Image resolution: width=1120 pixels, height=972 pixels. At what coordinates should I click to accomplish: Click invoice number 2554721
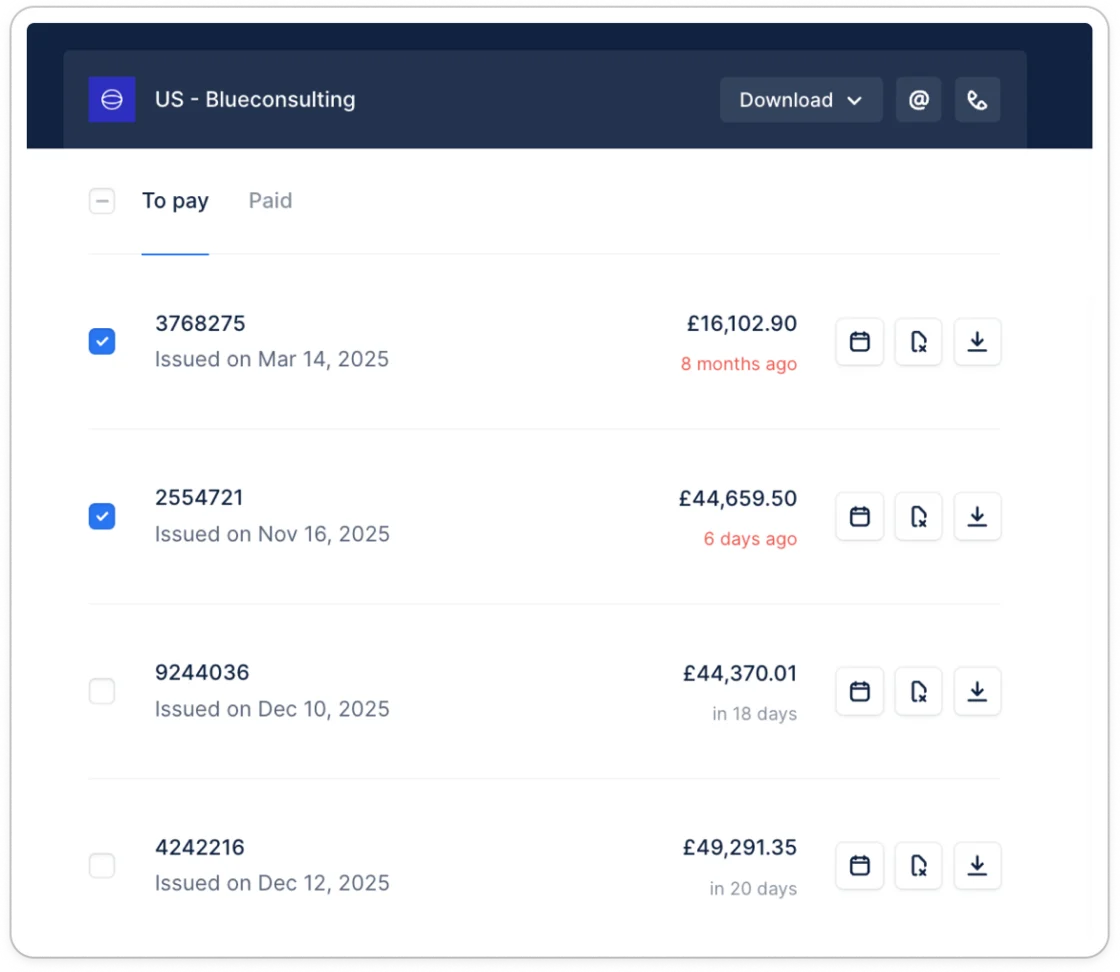point(199,498)
